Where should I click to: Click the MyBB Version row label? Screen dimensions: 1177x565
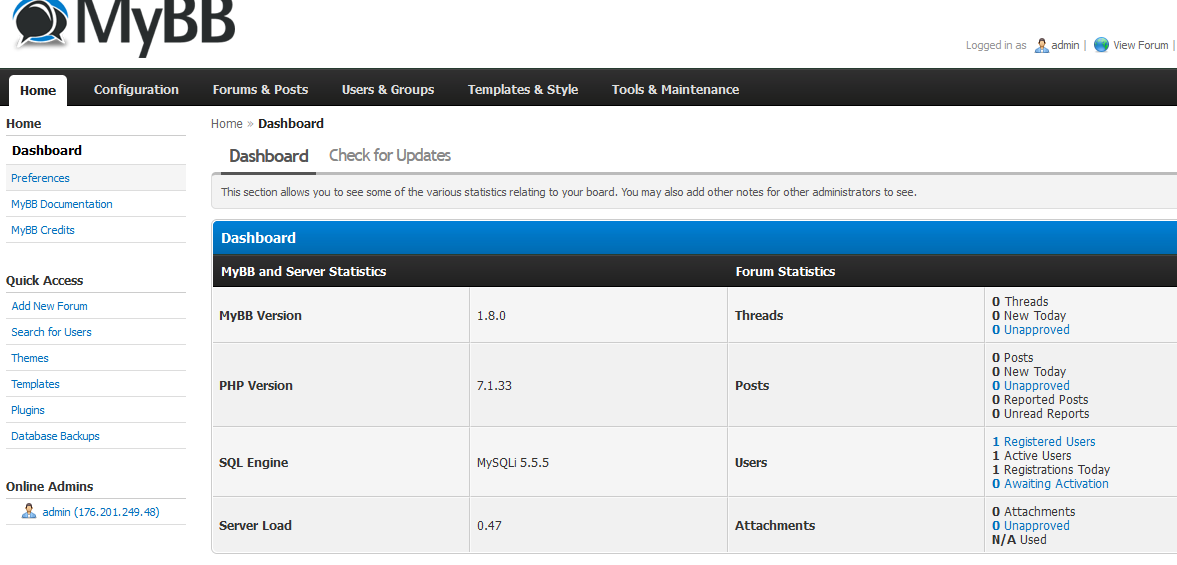click(260, 316)
